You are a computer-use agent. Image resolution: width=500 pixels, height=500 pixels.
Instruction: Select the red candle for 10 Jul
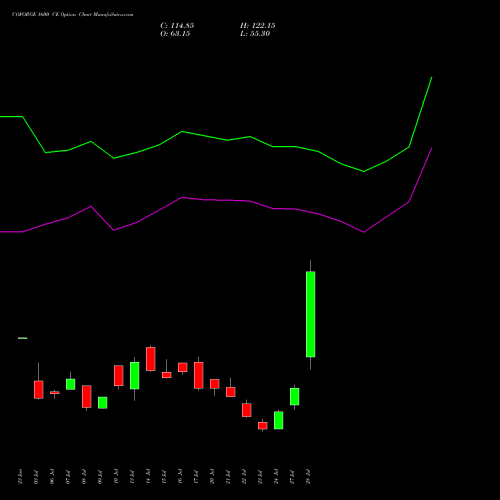(x=119, y=376)
